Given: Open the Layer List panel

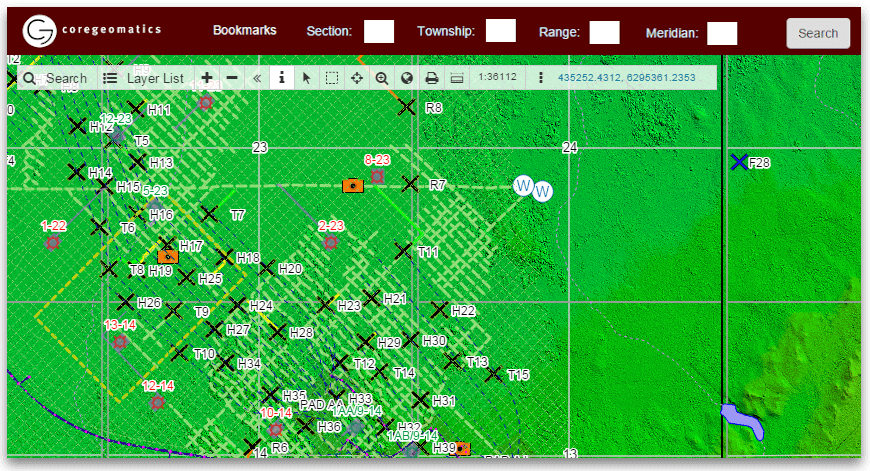Looking at the screenshot, I should coord(145,78).
